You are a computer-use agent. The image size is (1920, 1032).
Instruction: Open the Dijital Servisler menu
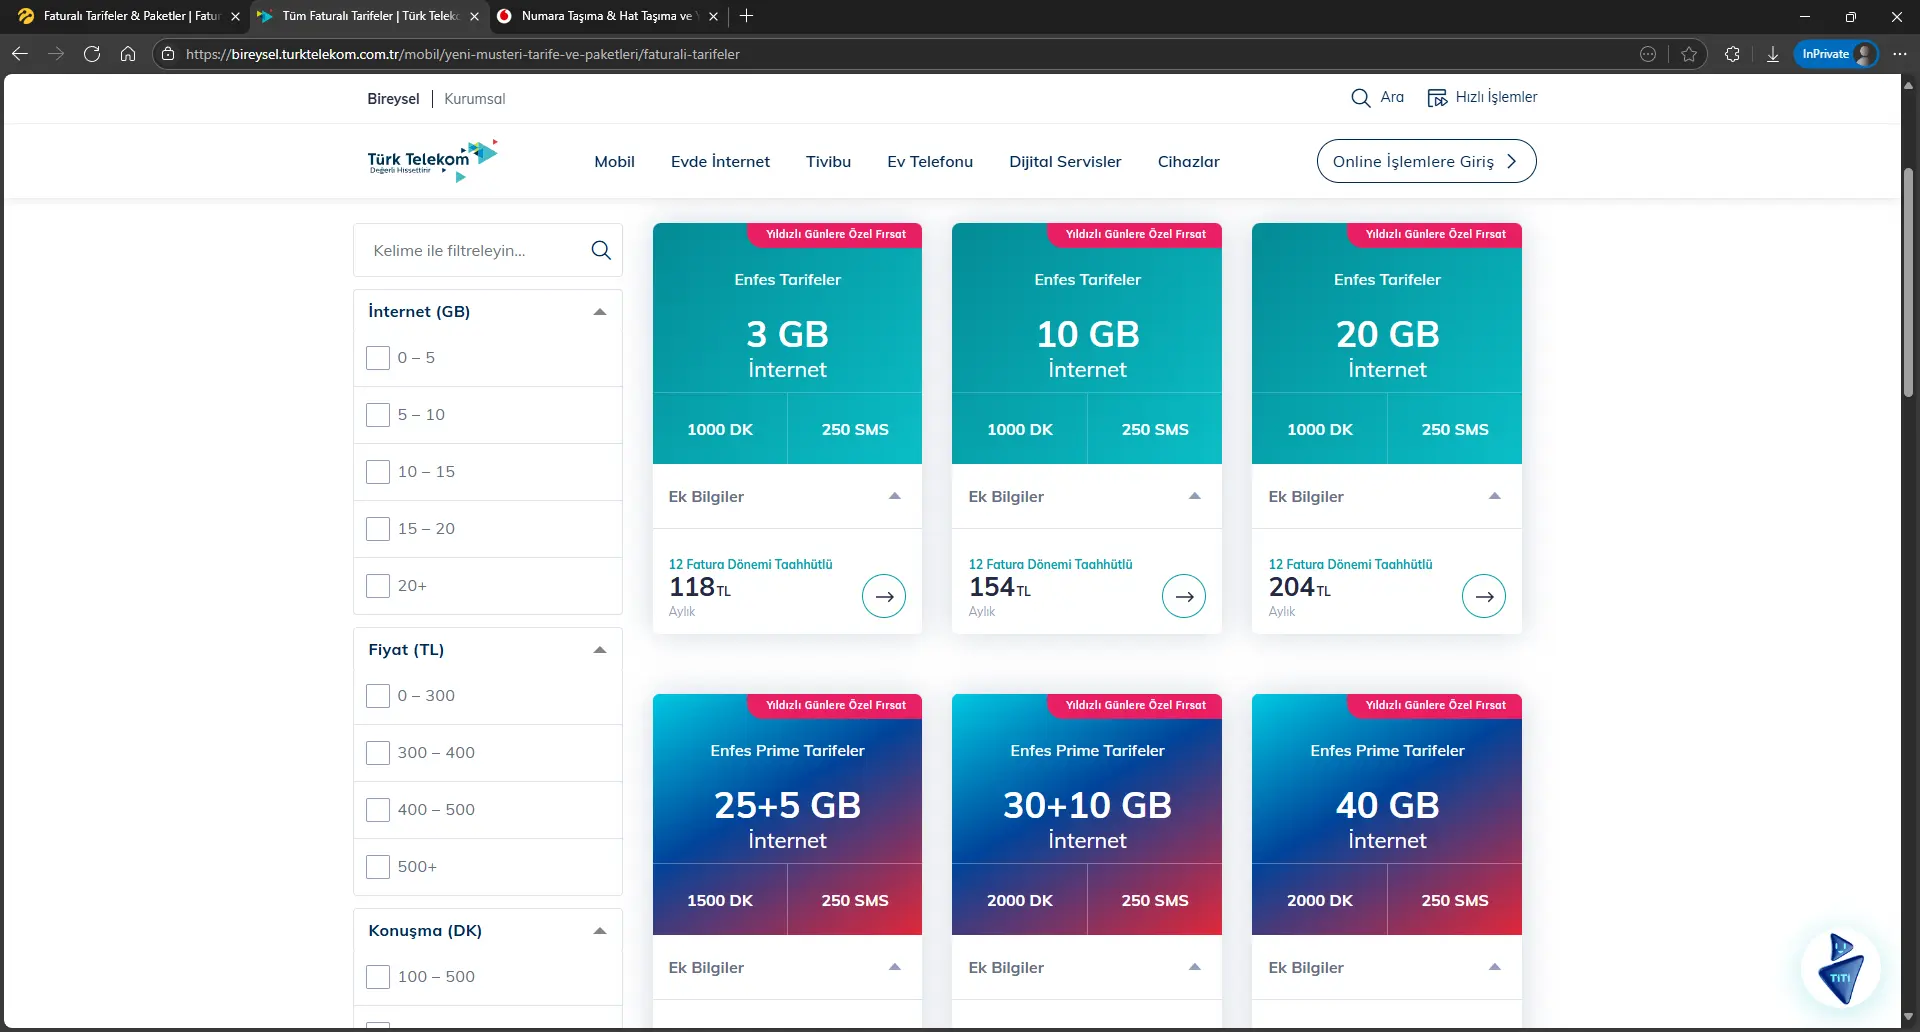click(x=1065, y=162)
